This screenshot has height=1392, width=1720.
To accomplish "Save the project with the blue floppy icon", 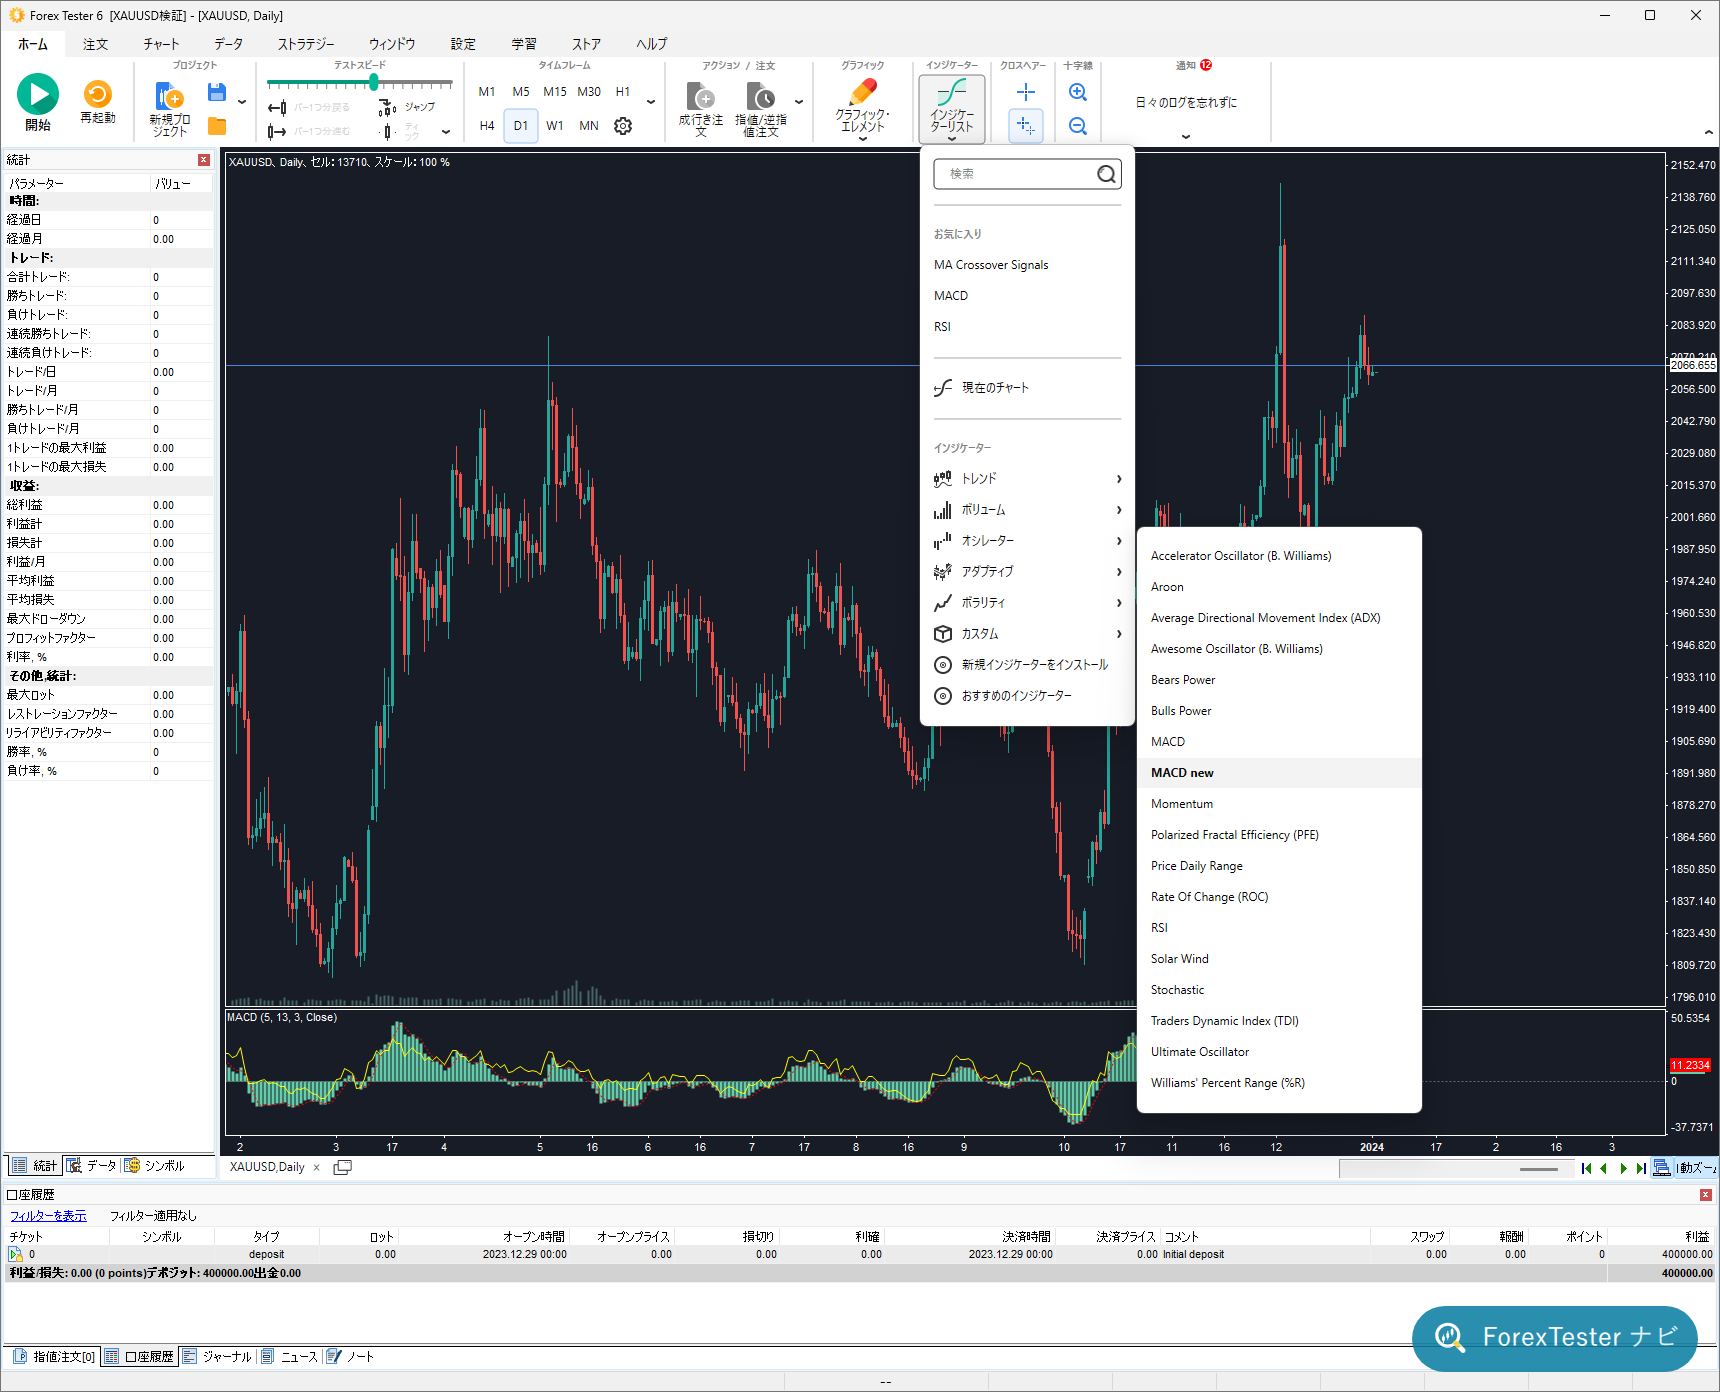I will pyautogui.click(x=216, y=93).
